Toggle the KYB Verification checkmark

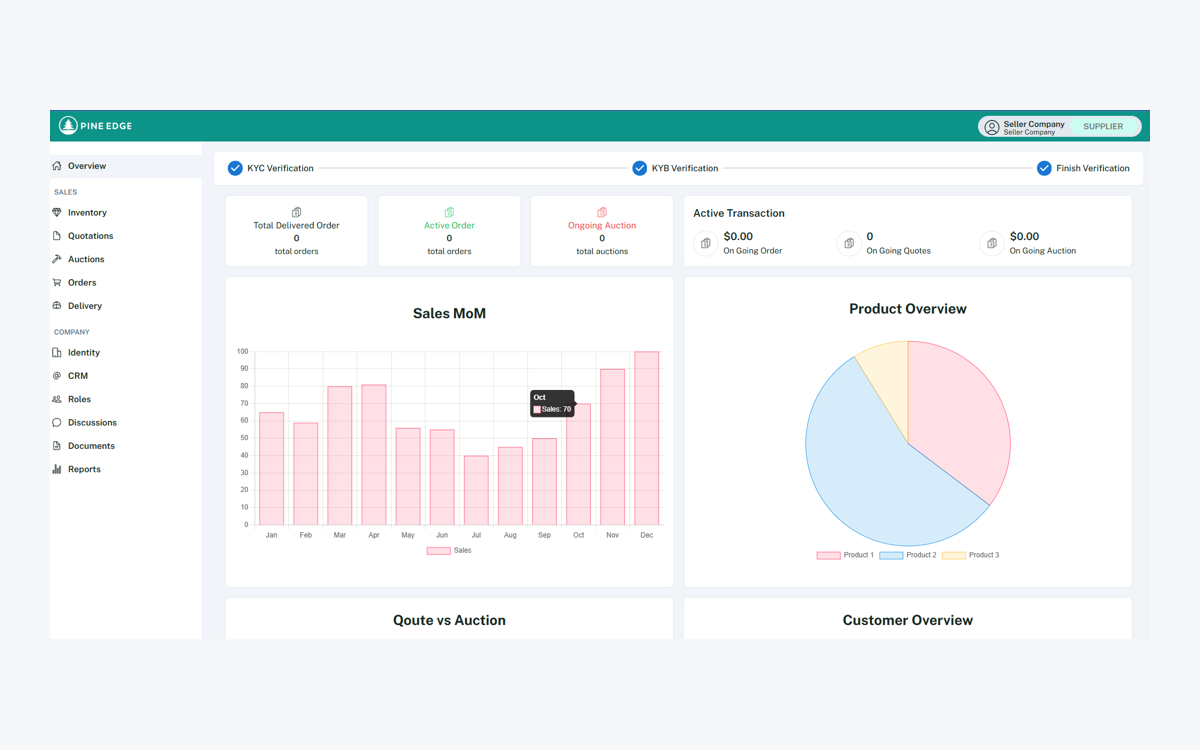click(640, 168)
